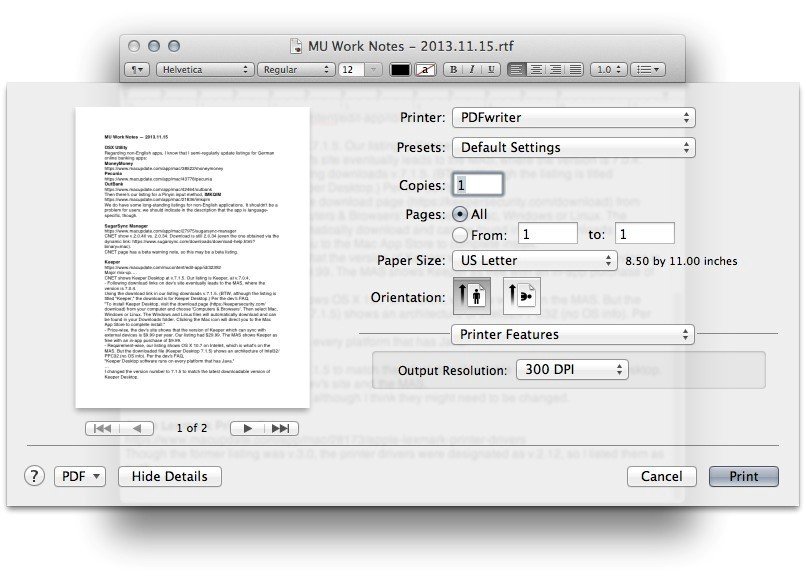Open print dialog help
Viewport: 806px width, 582px height.
click(34, 476)
